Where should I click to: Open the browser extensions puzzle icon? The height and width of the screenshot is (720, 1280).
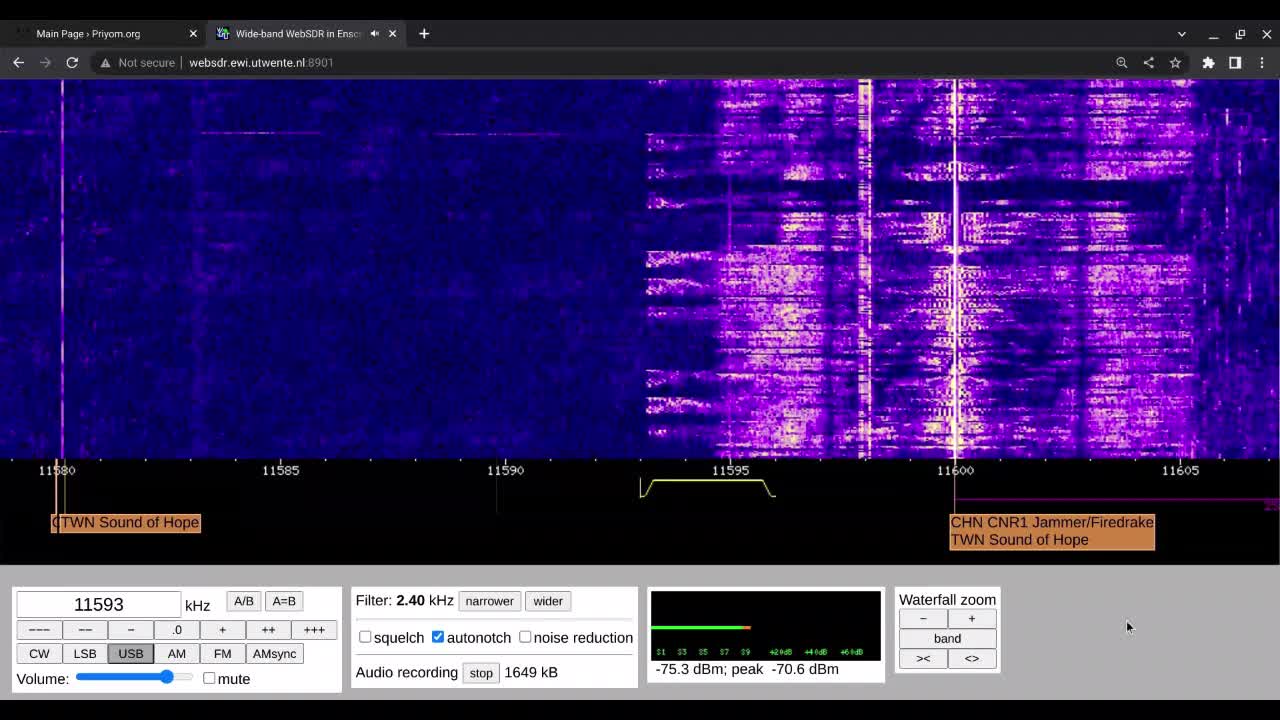click(1208, 62)
